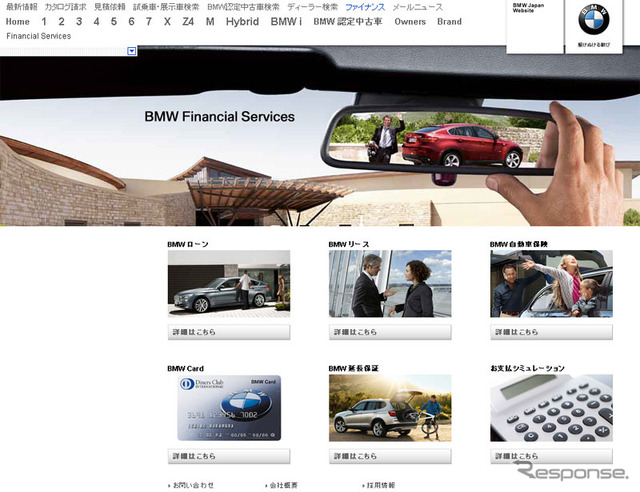Image resolution: width=640 pixels, height=492 pixels.
Task: Open the X models menu
Action: tap(167, 22)
